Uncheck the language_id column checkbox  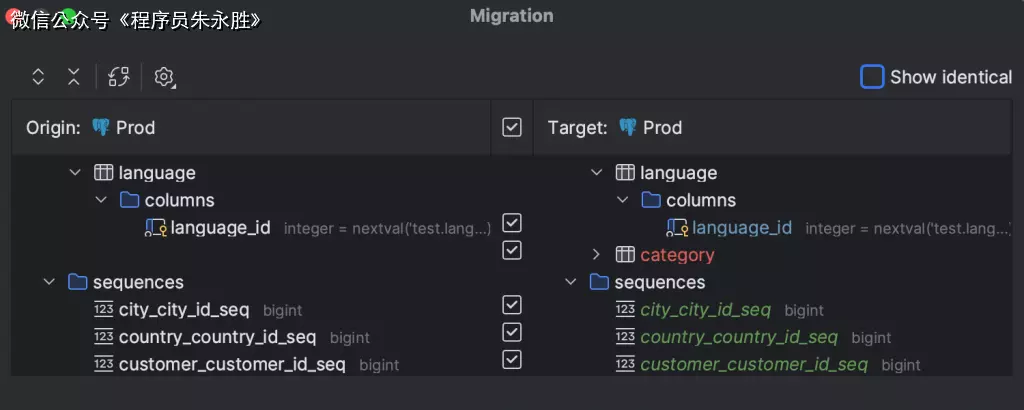(x=512, y=222)
